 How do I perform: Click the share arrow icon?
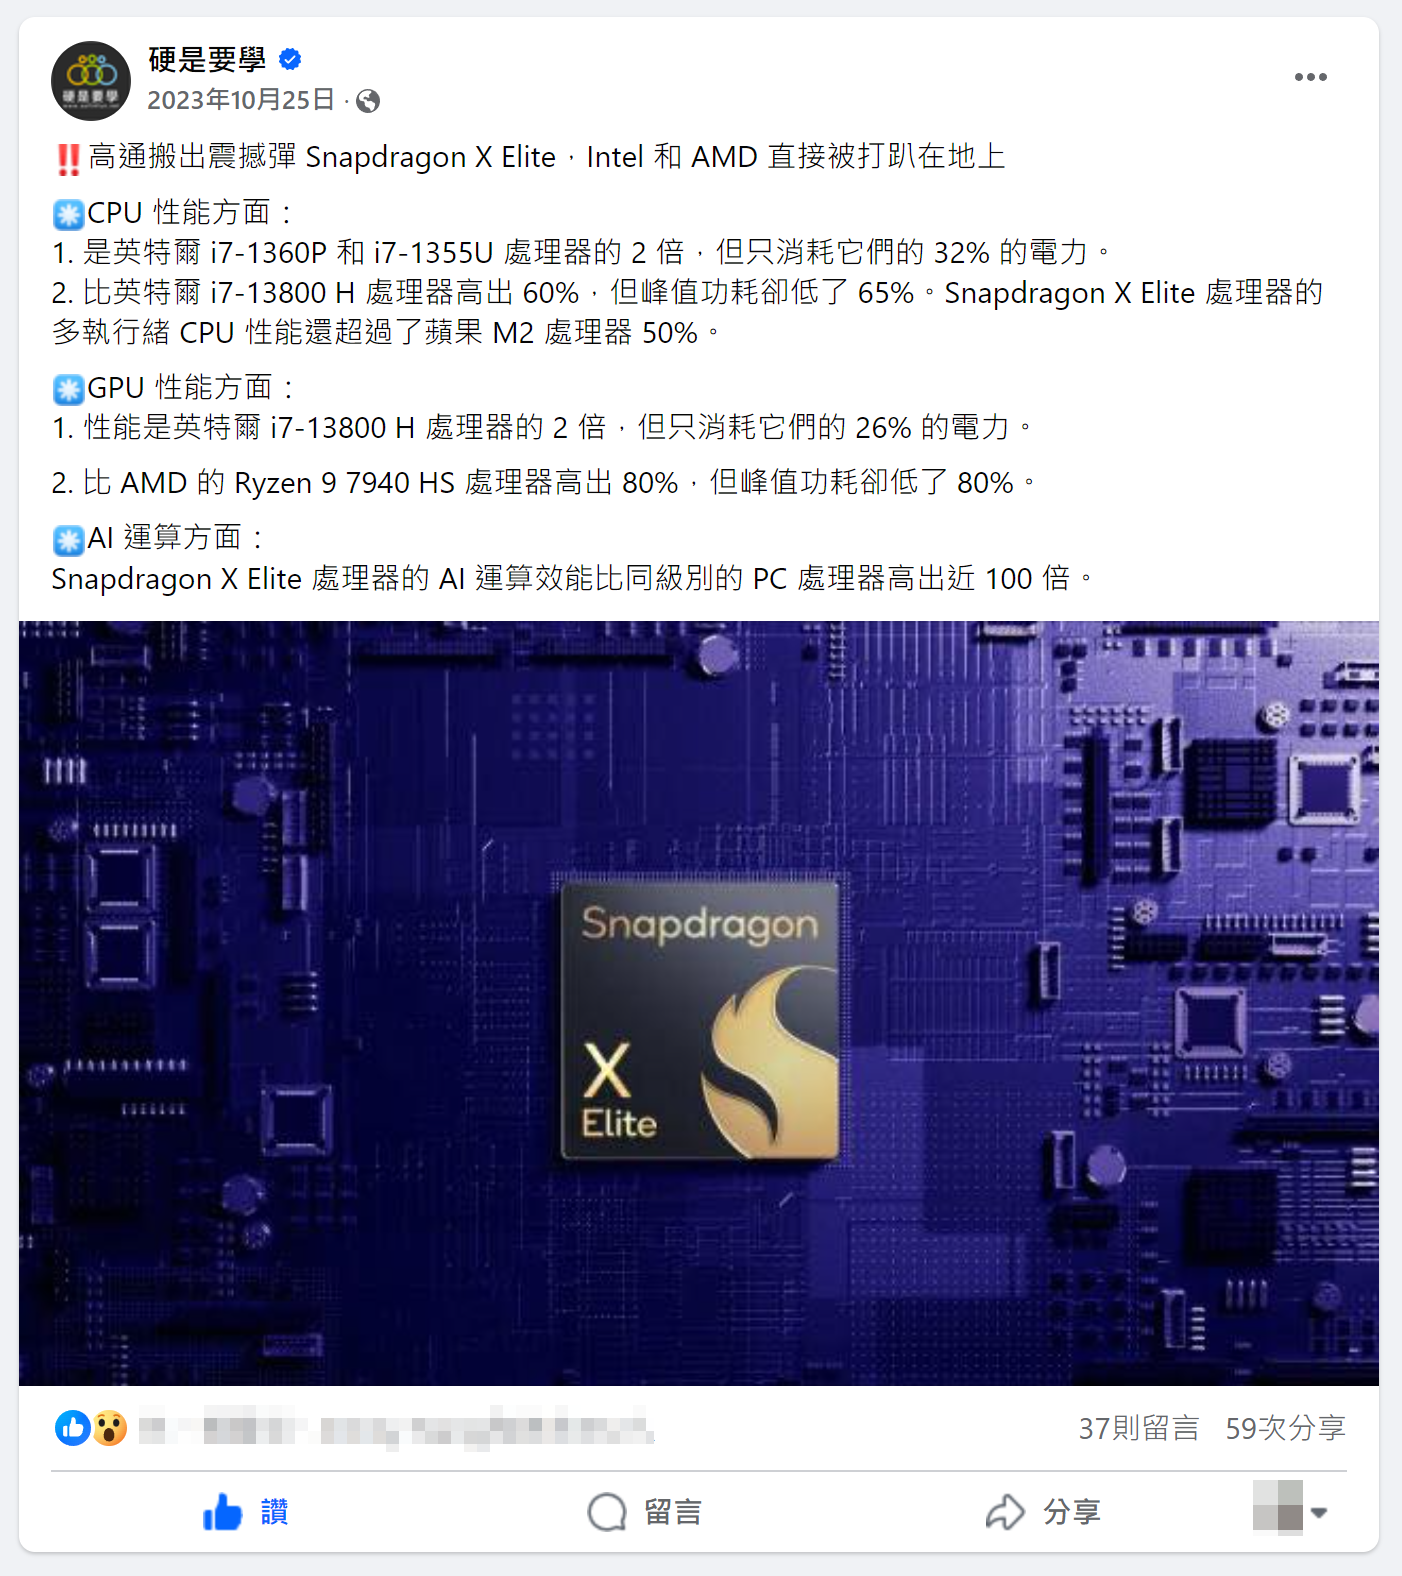(1005, 1512)
